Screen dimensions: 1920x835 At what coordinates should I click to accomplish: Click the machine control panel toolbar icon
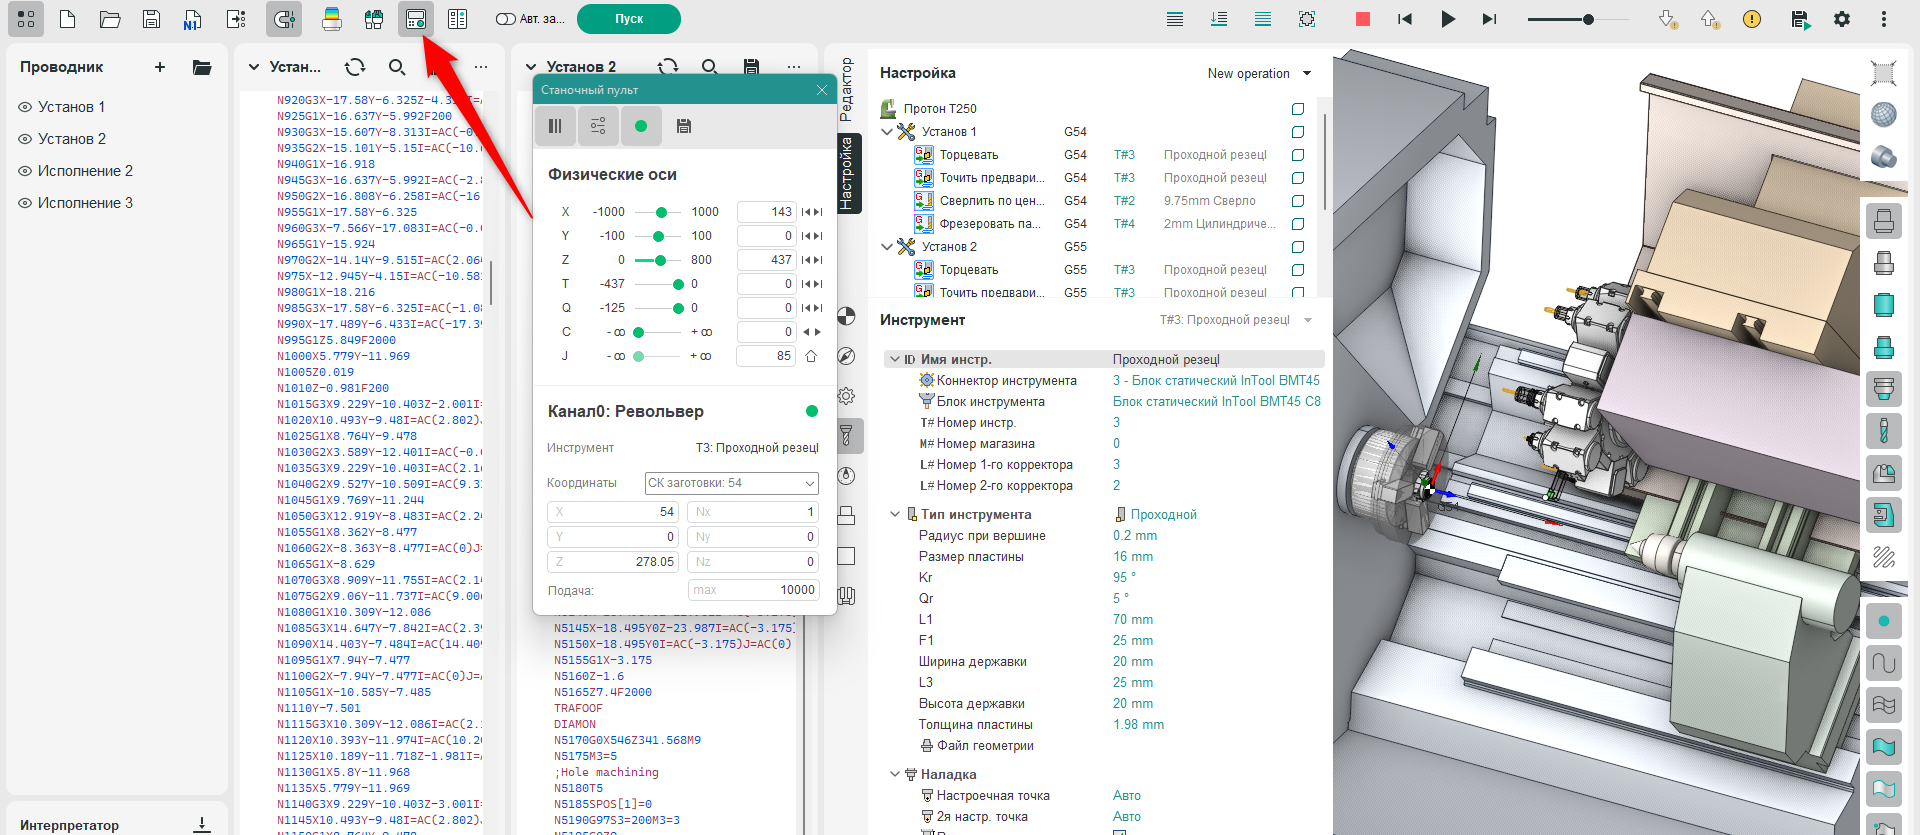(x=416, y=19)
